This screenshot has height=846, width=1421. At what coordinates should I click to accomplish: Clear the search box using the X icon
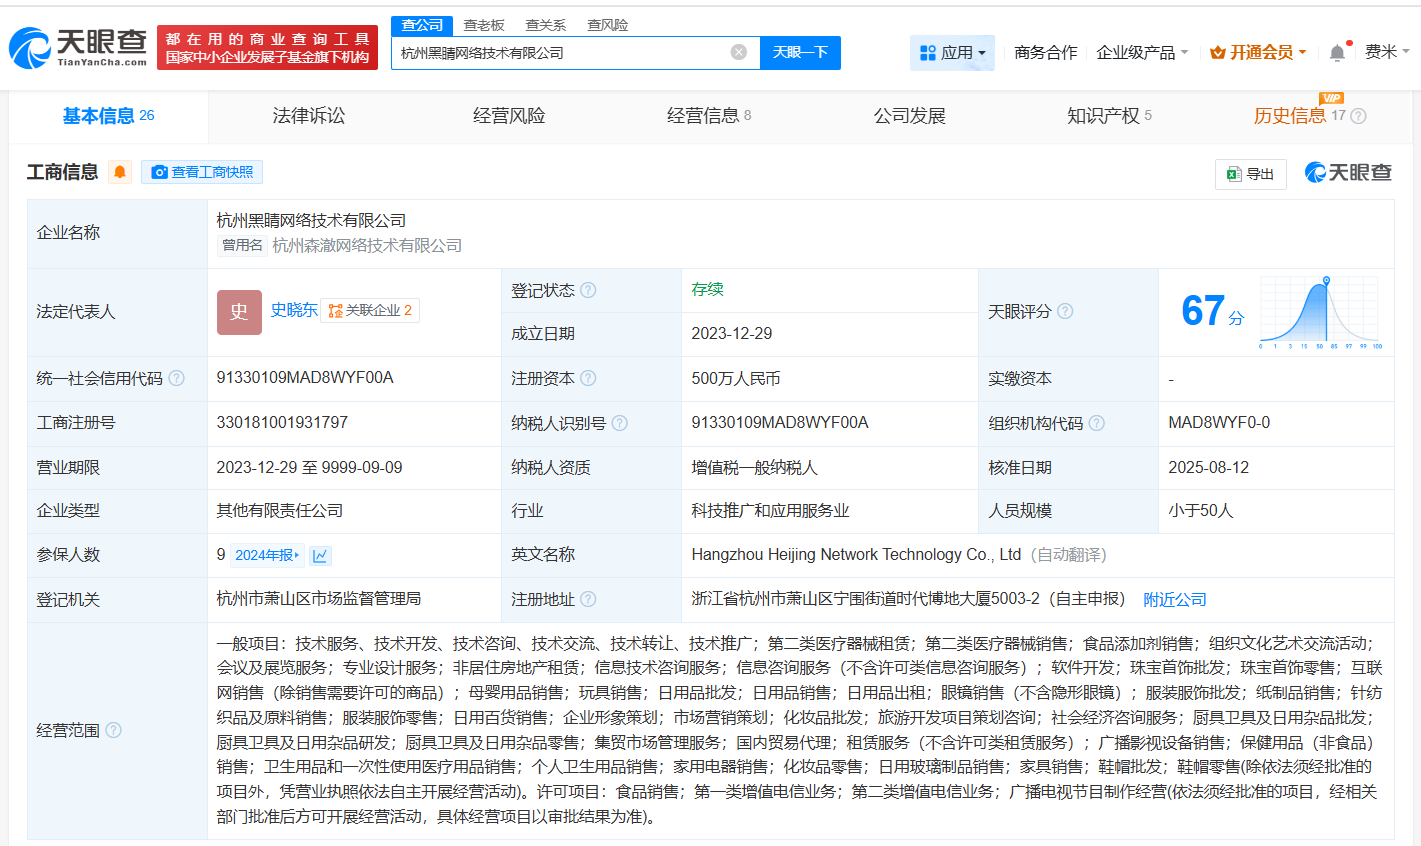click(738, 52)
